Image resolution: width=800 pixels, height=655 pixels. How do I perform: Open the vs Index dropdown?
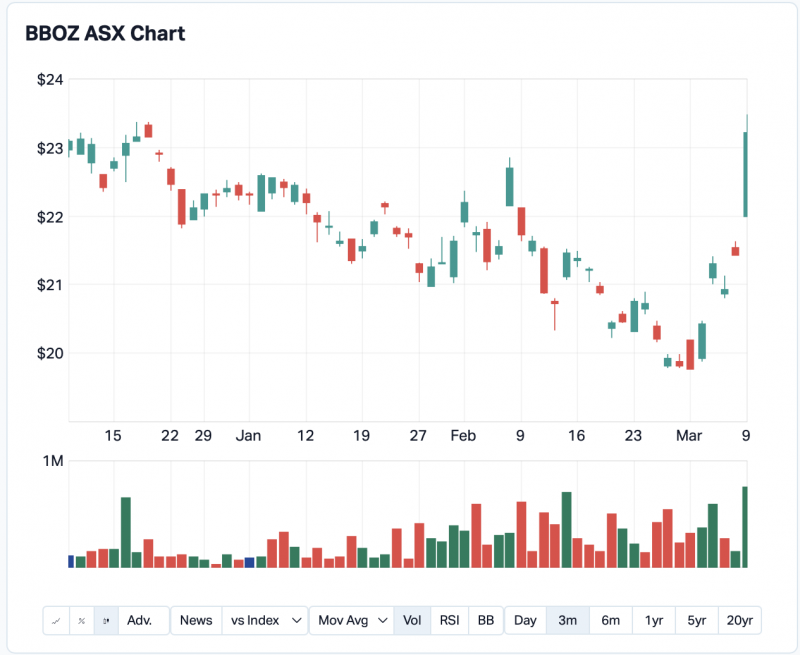[265, 621]
